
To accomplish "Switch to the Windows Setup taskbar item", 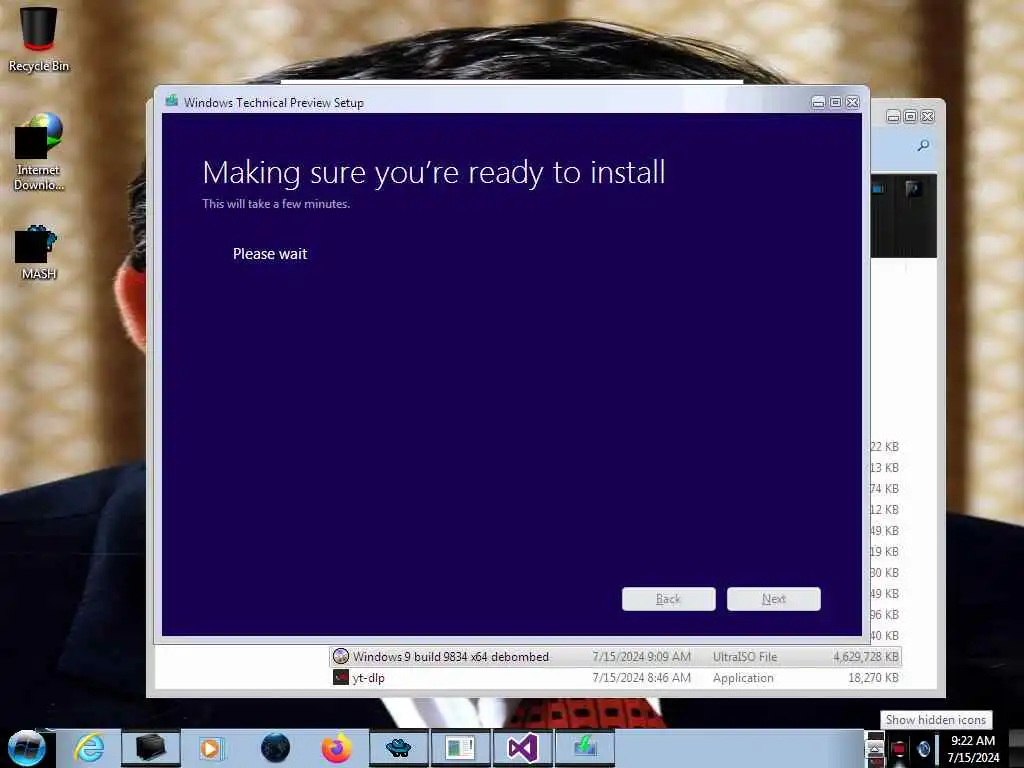I will pyautogui.click(x=584, y=748).
